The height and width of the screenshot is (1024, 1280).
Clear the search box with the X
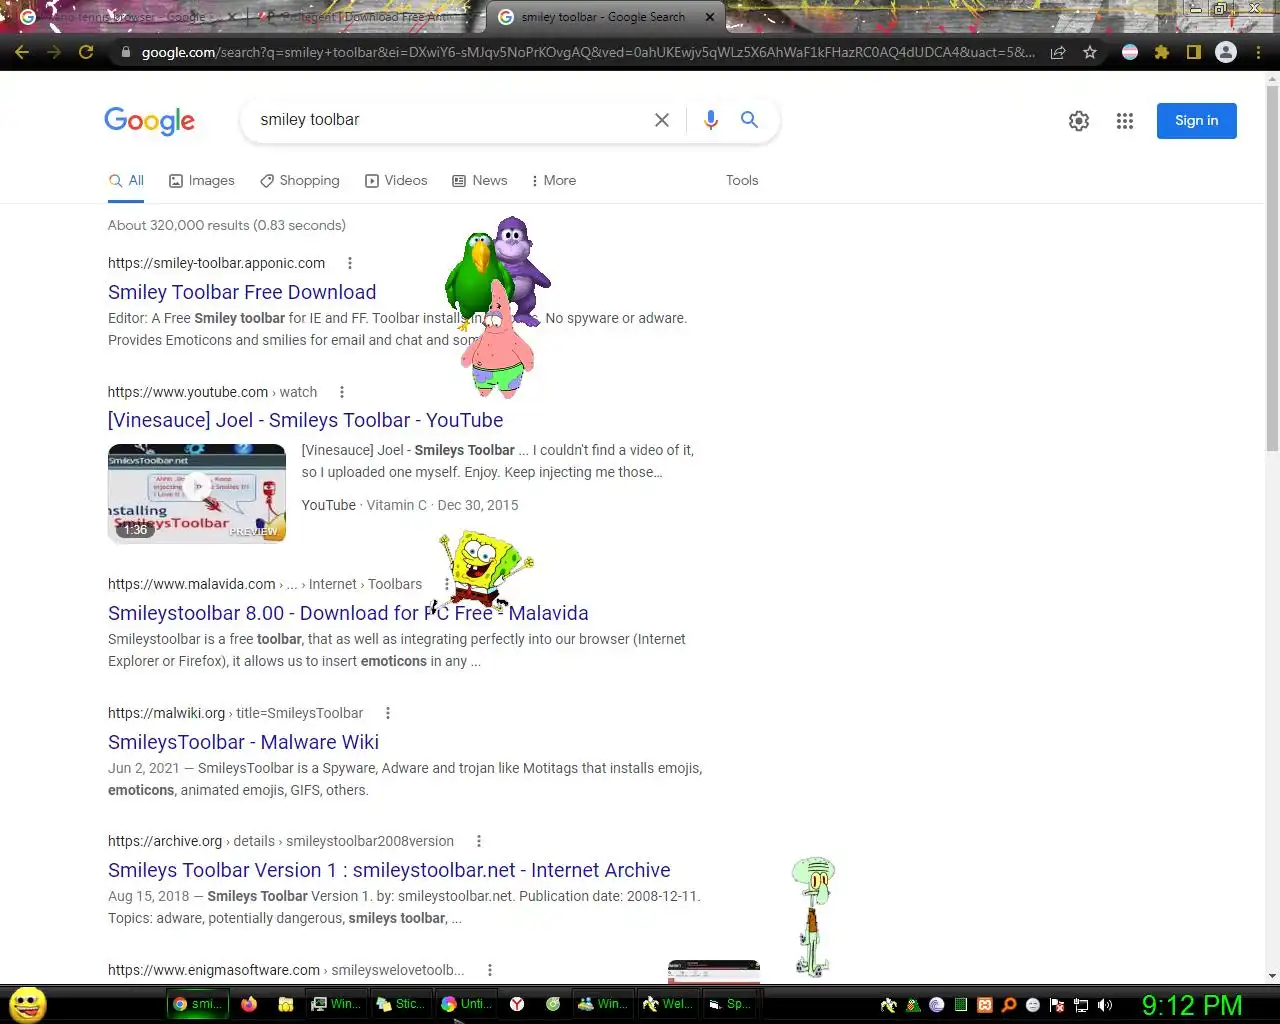(662, 120)
